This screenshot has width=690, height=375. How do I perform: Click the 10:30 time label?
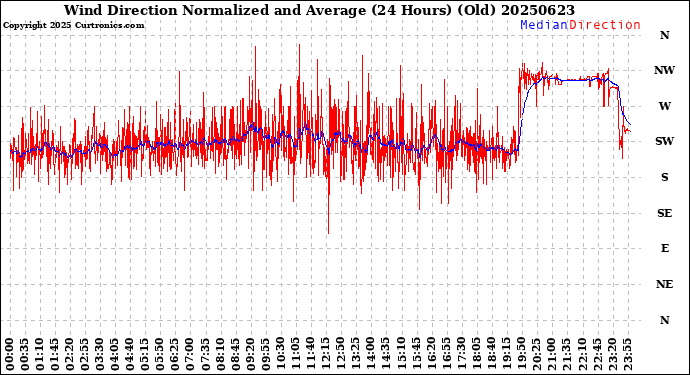[280, 354]
